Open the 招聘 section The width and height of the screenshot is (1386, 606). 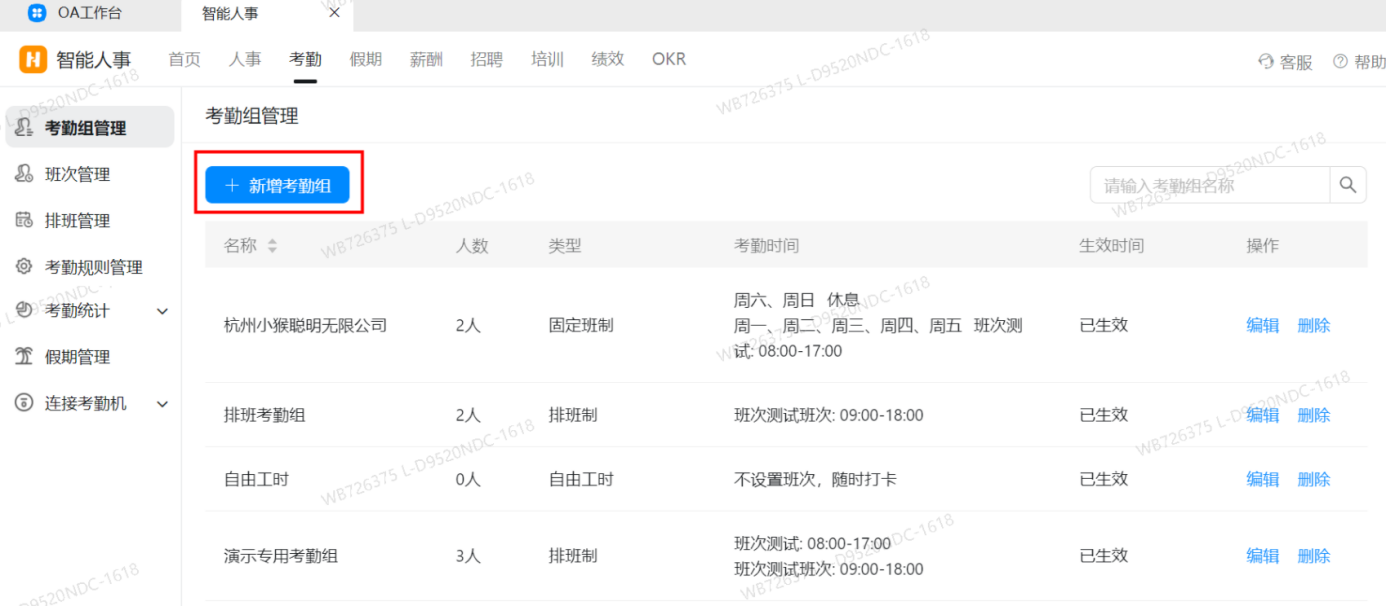tap(487, 58)
